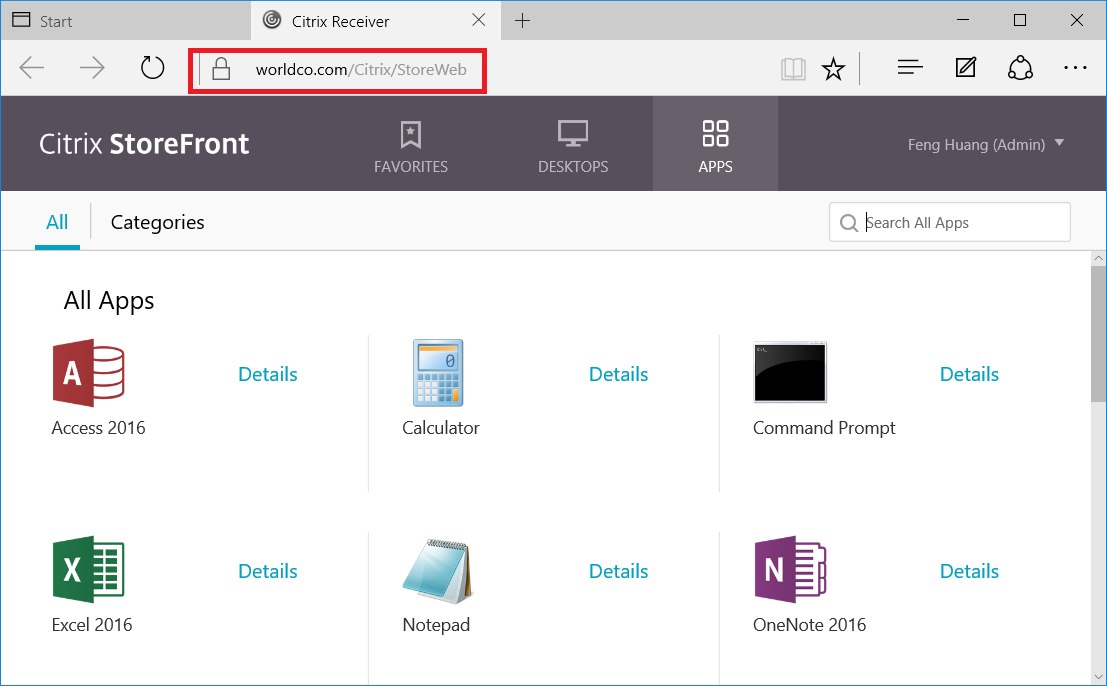The image size is (1107, 686).
Task: Click the Search All Apps field
Action: click(950, 222)
